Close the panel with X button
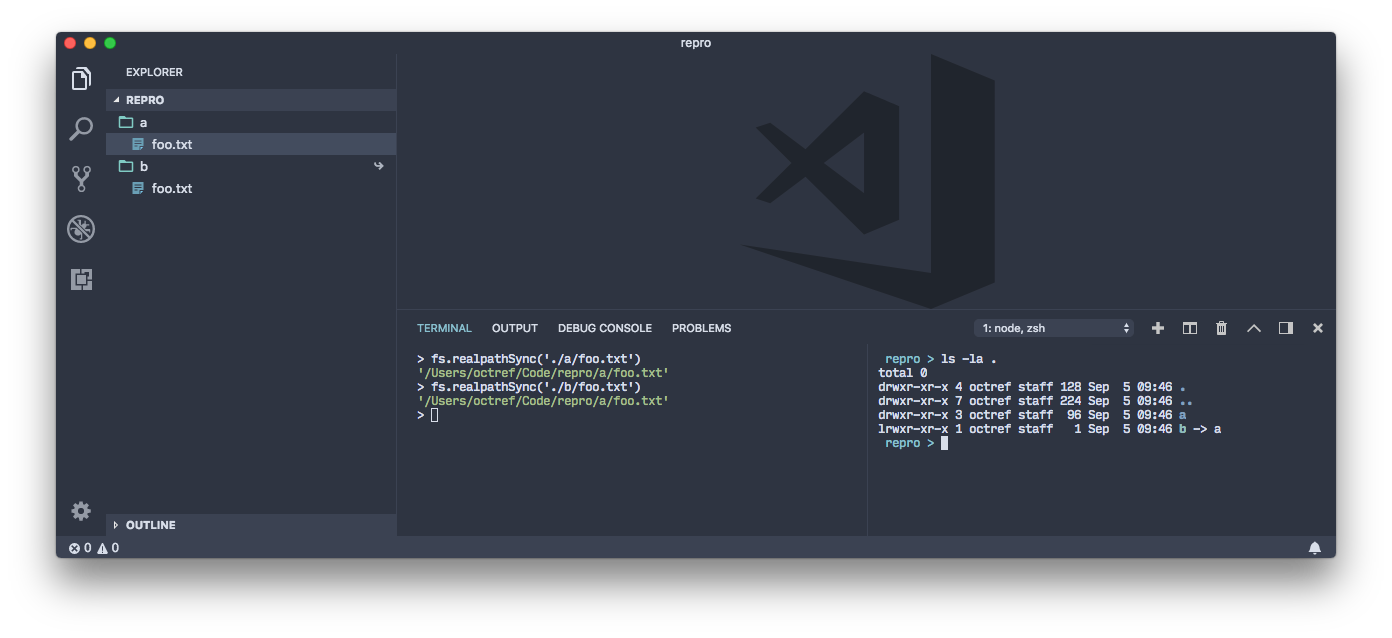This screenshot has height=638, width=1392. click(1317, 327)
